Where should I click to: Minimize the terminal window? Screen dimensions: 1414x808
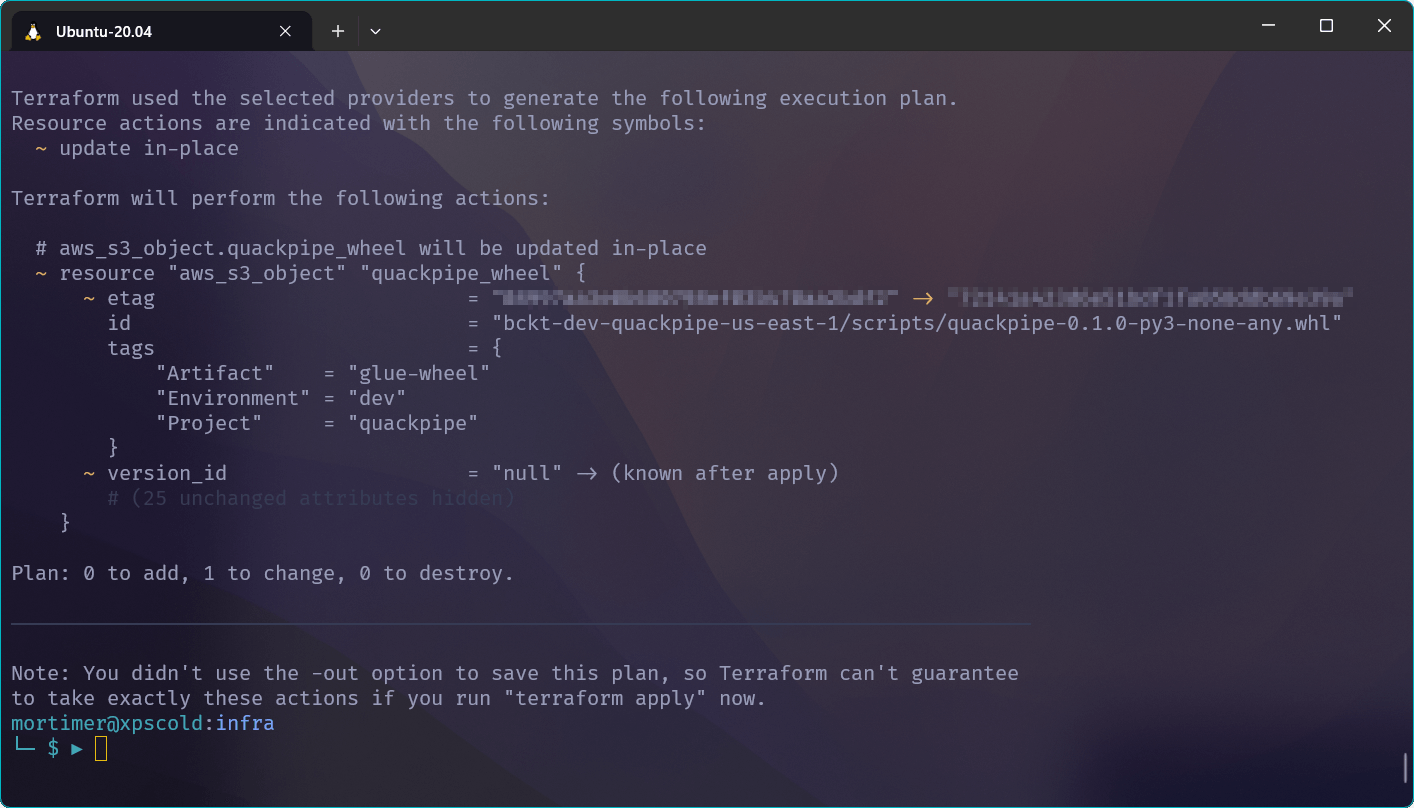click(x=1268, y=26)
